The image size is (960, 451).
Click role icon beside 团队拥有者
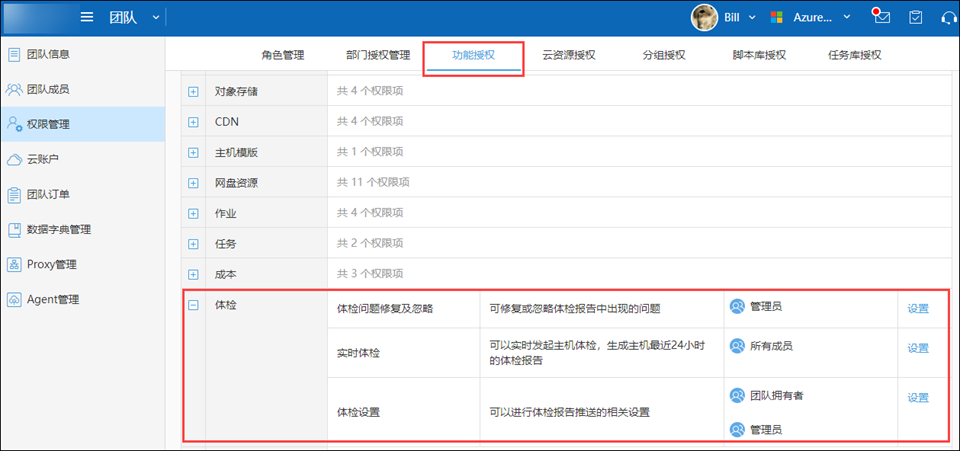[x=737, y=395]
